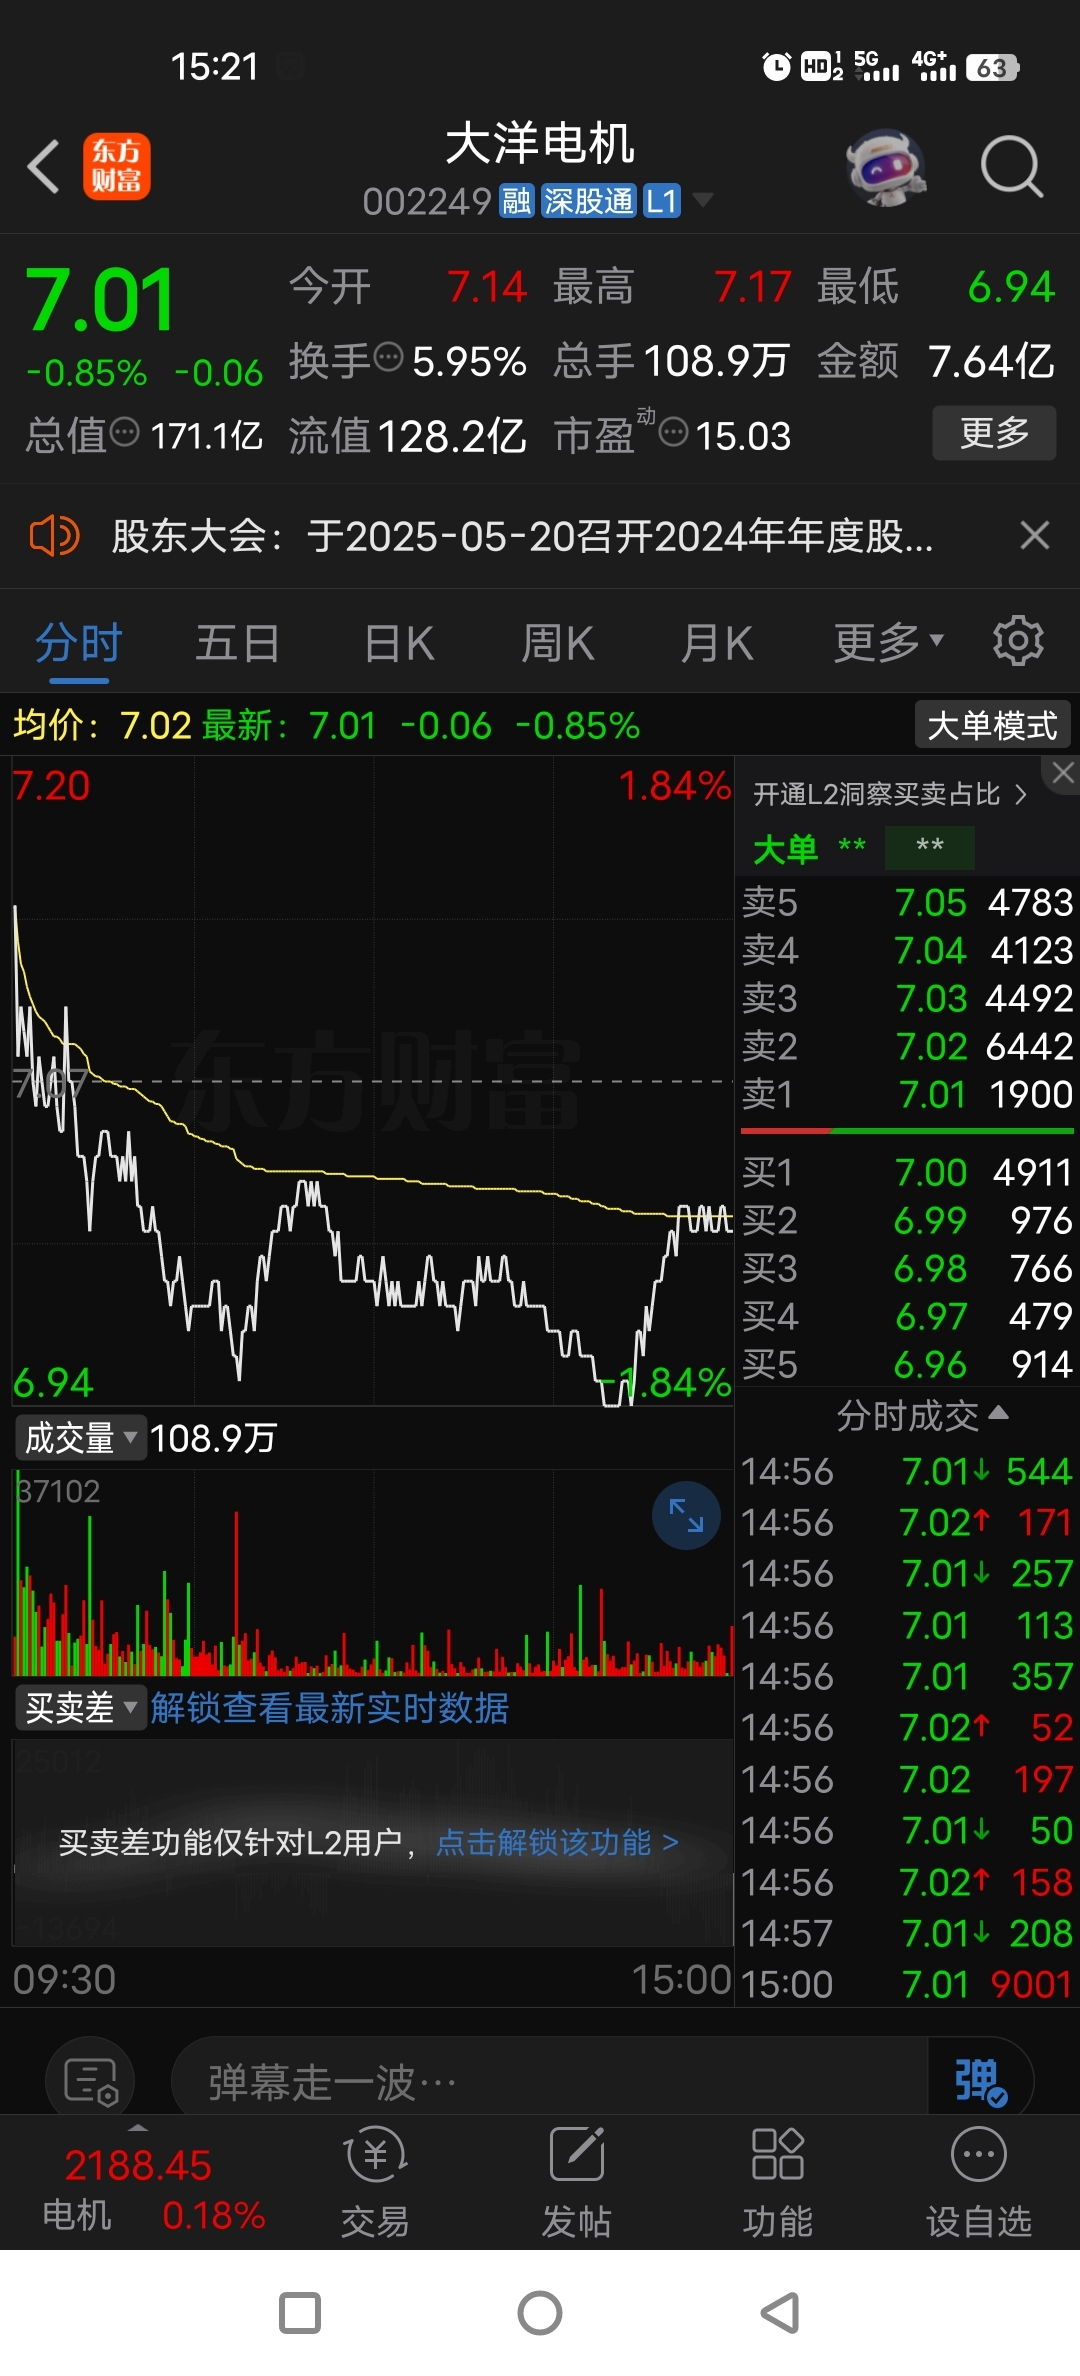This screenshot has width=1080, height=2376.
Task: Open the 交易 trade icon
Action: click(x=375, y=2182)
